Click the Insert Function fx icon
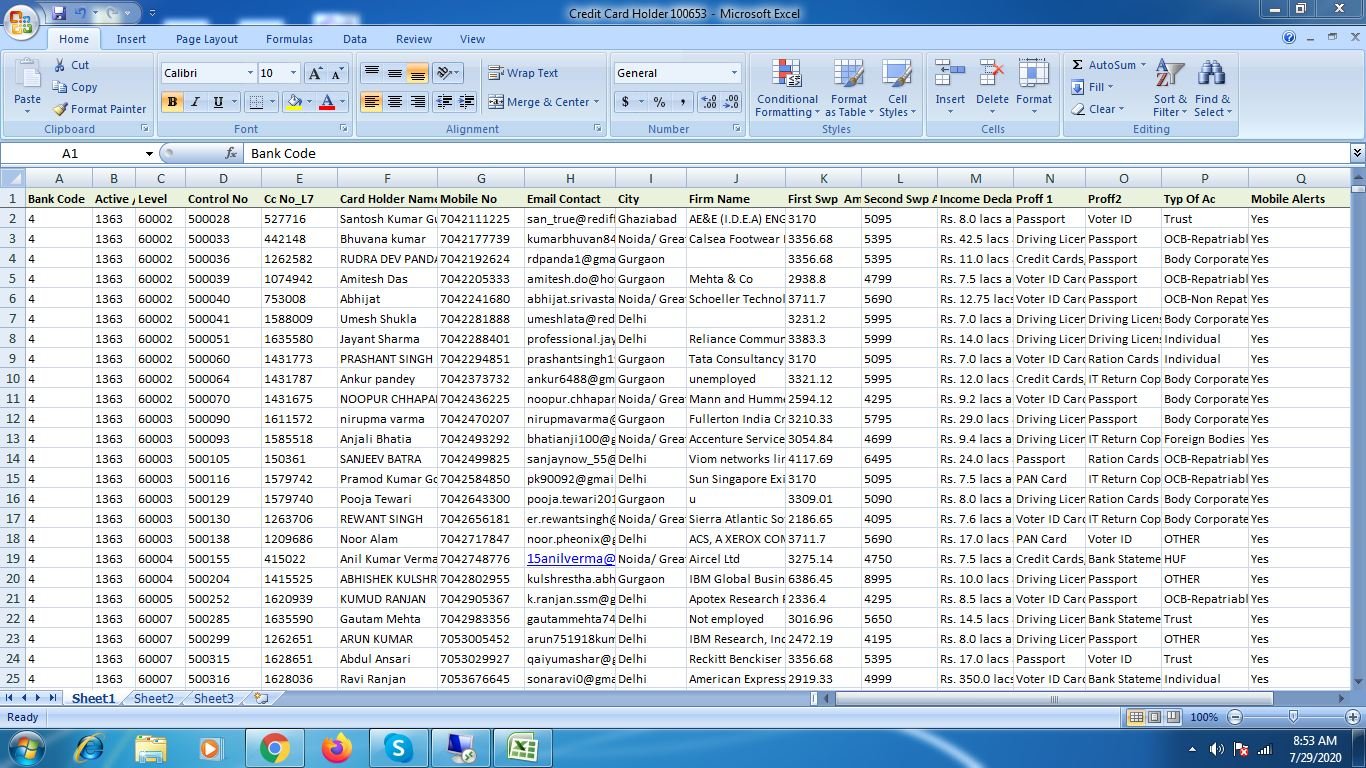The width and height of the screenshot is (1366, 768). point(231,154)
